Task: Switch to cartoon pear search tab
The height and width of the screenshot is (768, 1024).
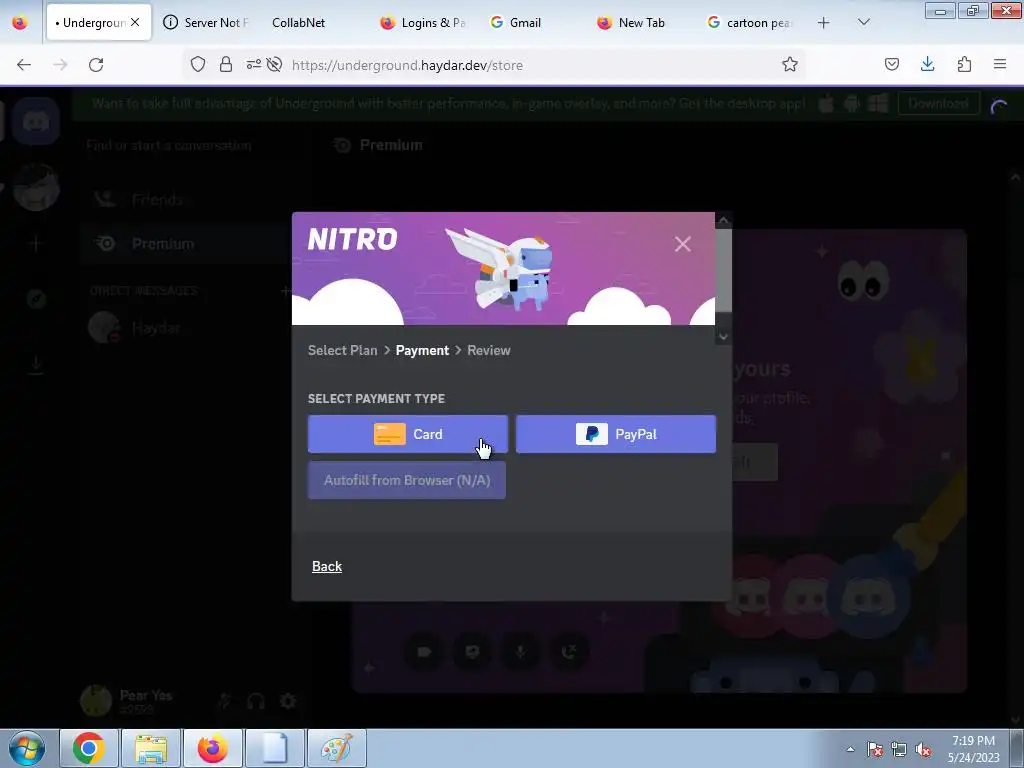Action: 749,23
